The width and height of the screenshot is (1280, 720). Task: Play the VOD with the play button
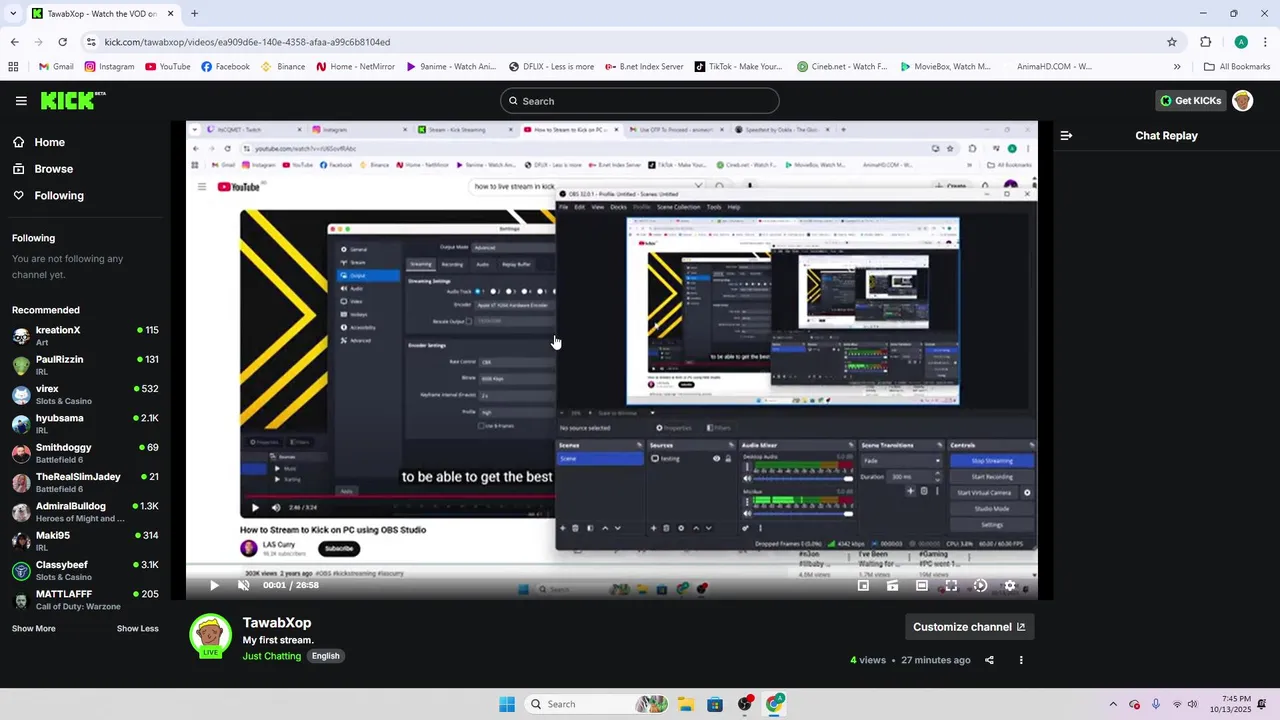[214, 585]
